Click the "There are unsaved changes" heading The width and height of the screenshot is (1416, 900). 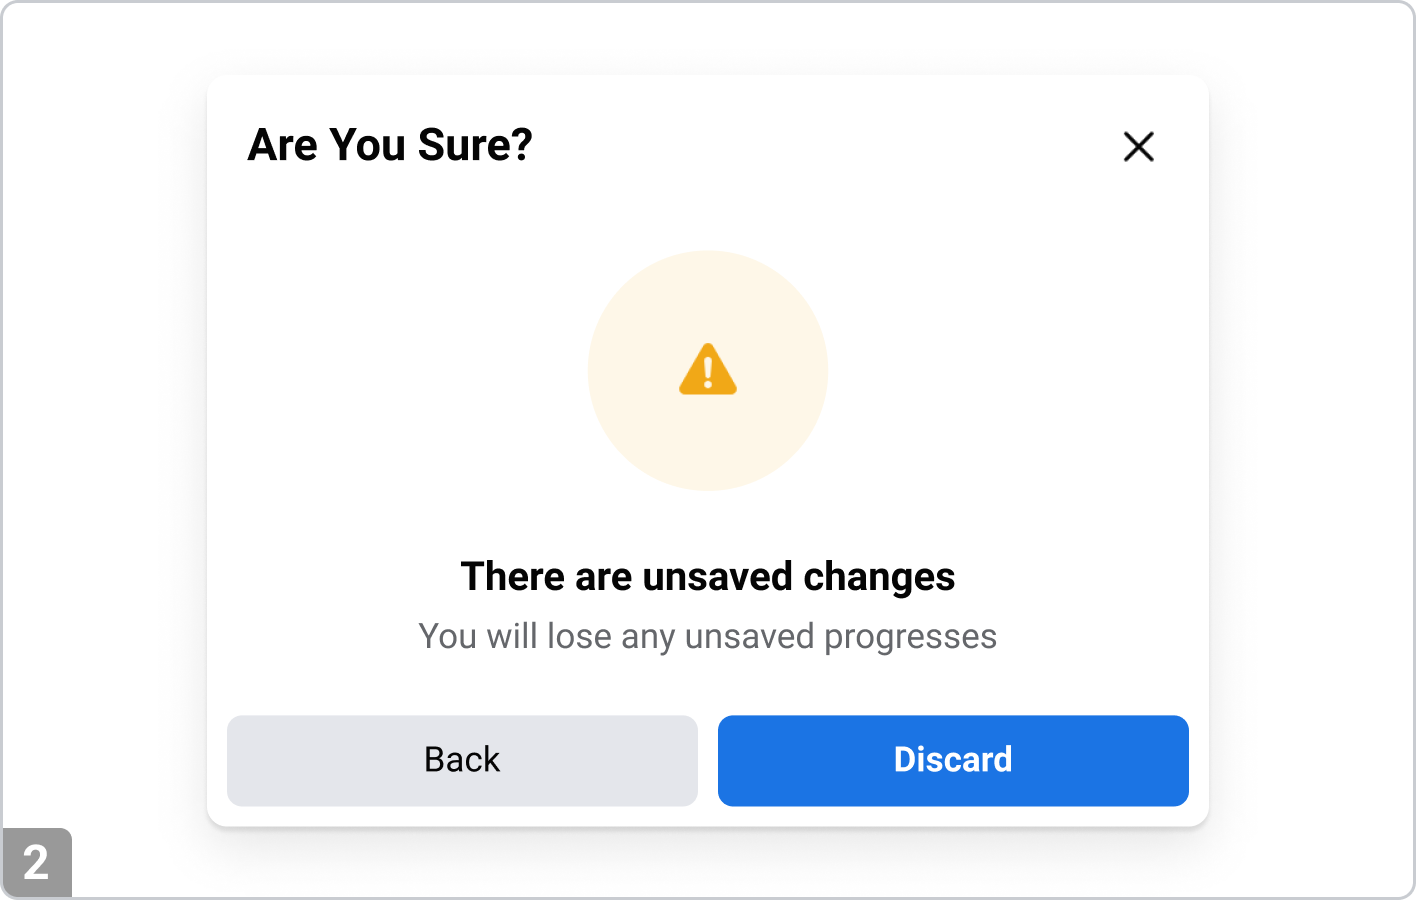(x=707, y=577)
